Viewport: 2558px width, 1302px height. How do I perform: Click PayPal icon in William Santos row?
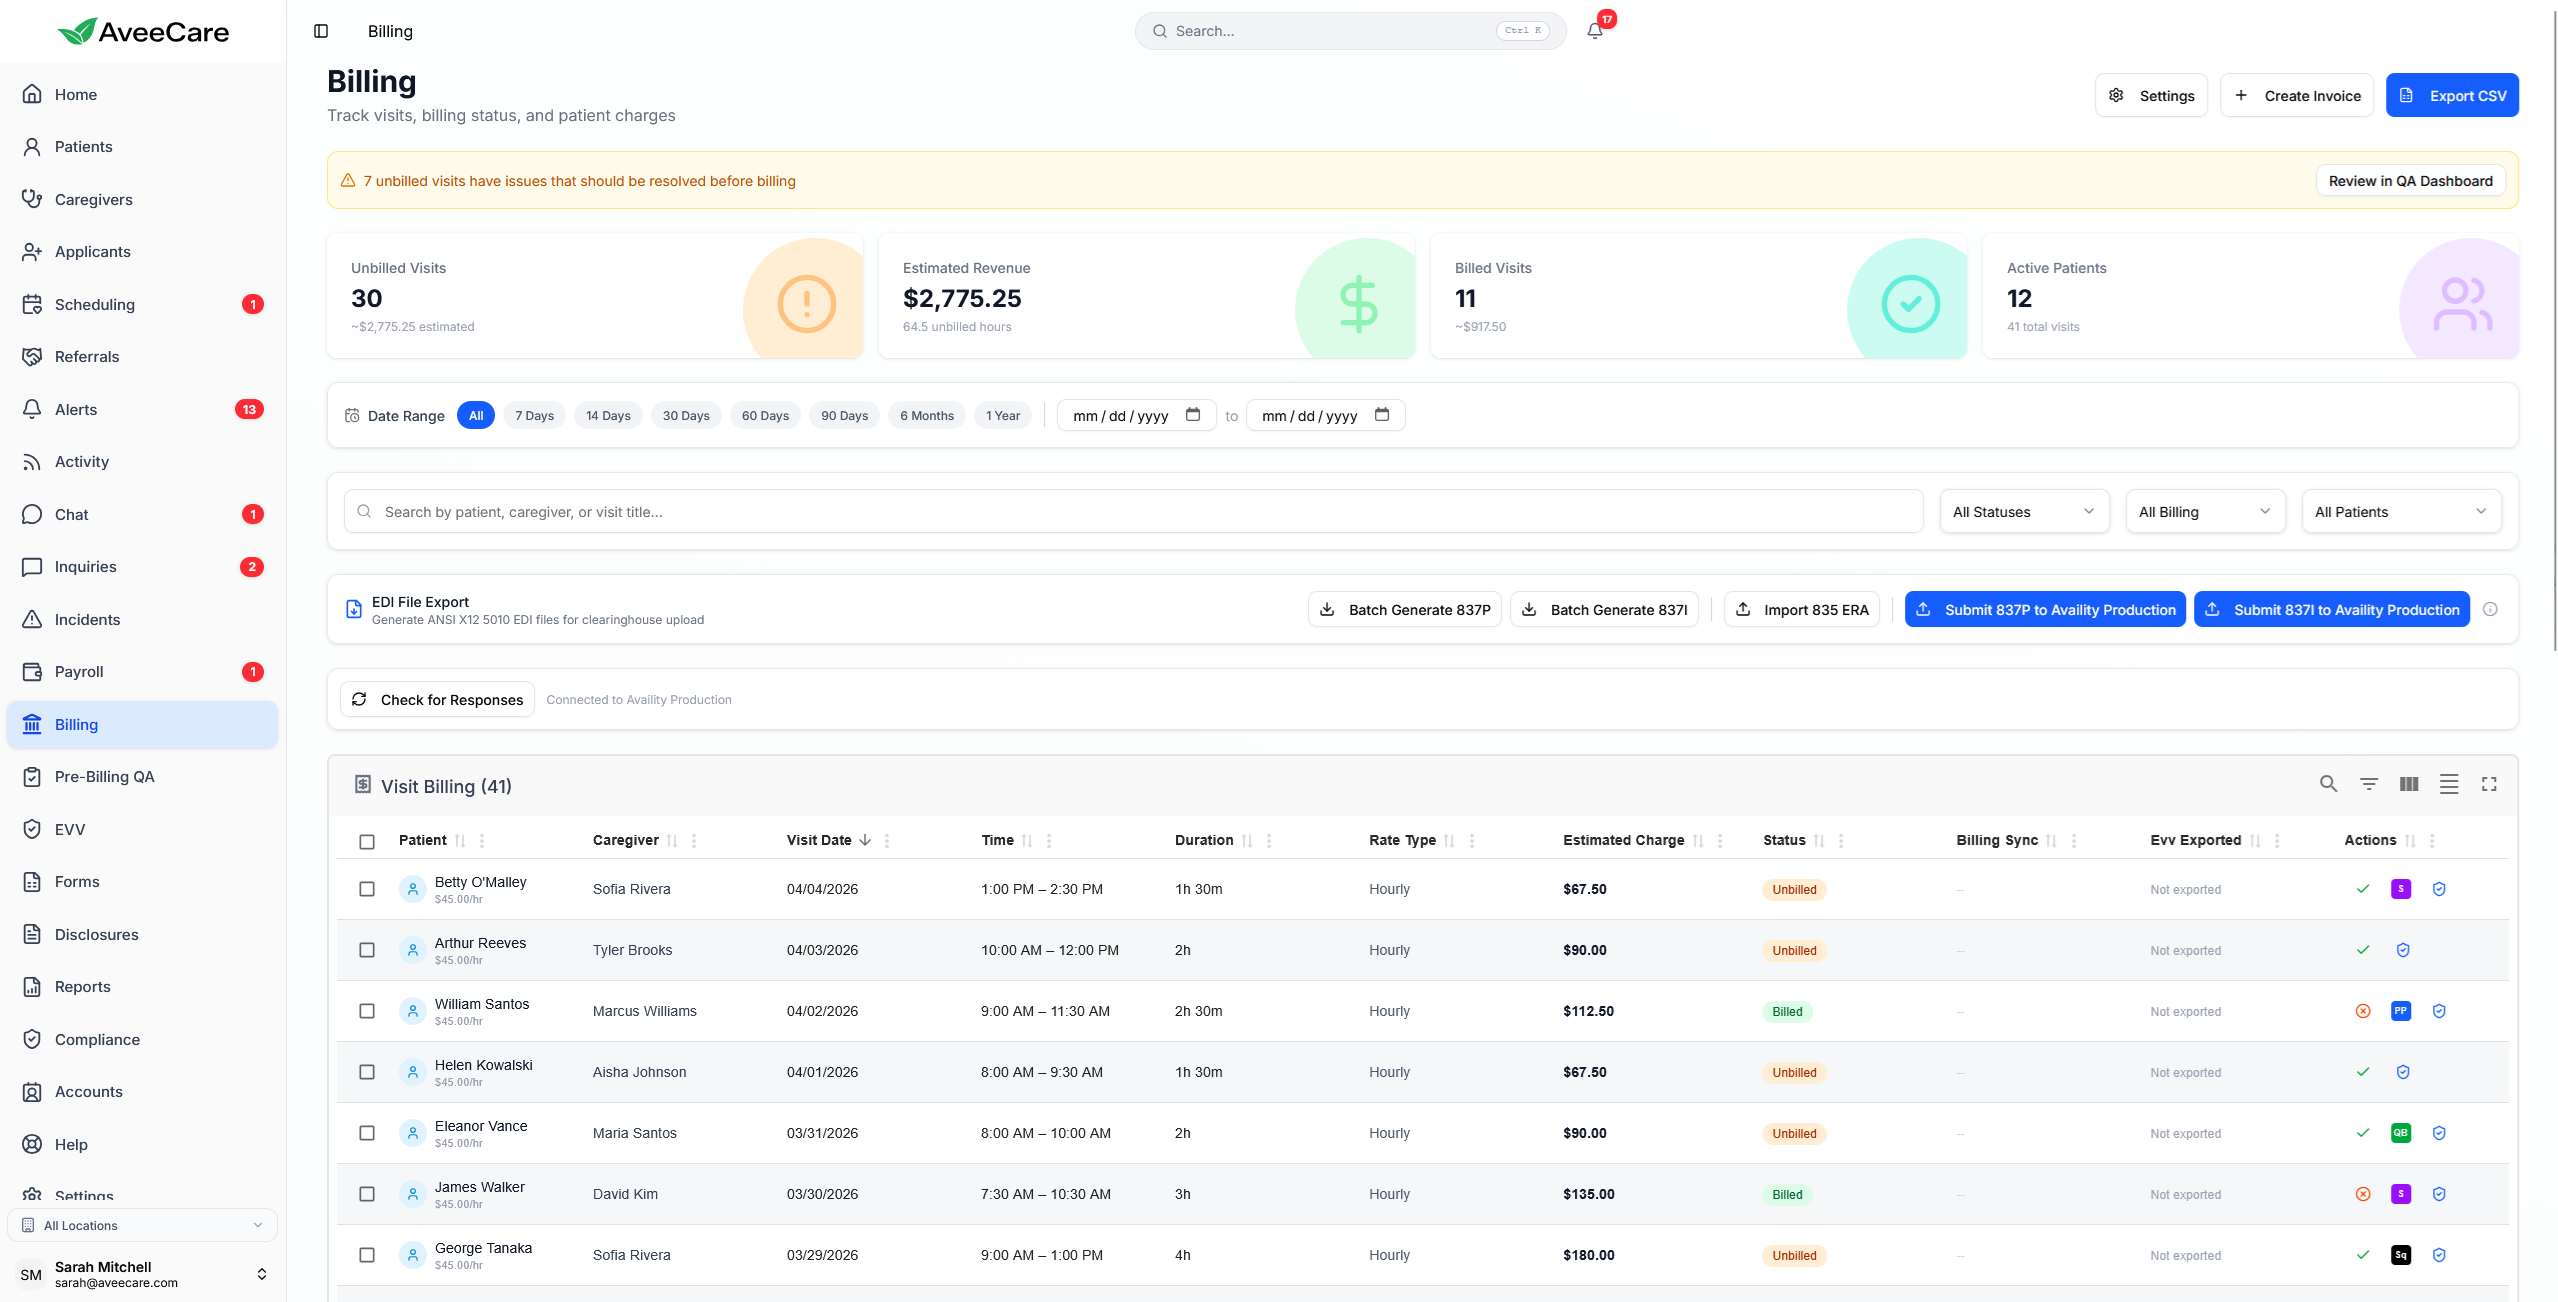pos(2400,1011)
